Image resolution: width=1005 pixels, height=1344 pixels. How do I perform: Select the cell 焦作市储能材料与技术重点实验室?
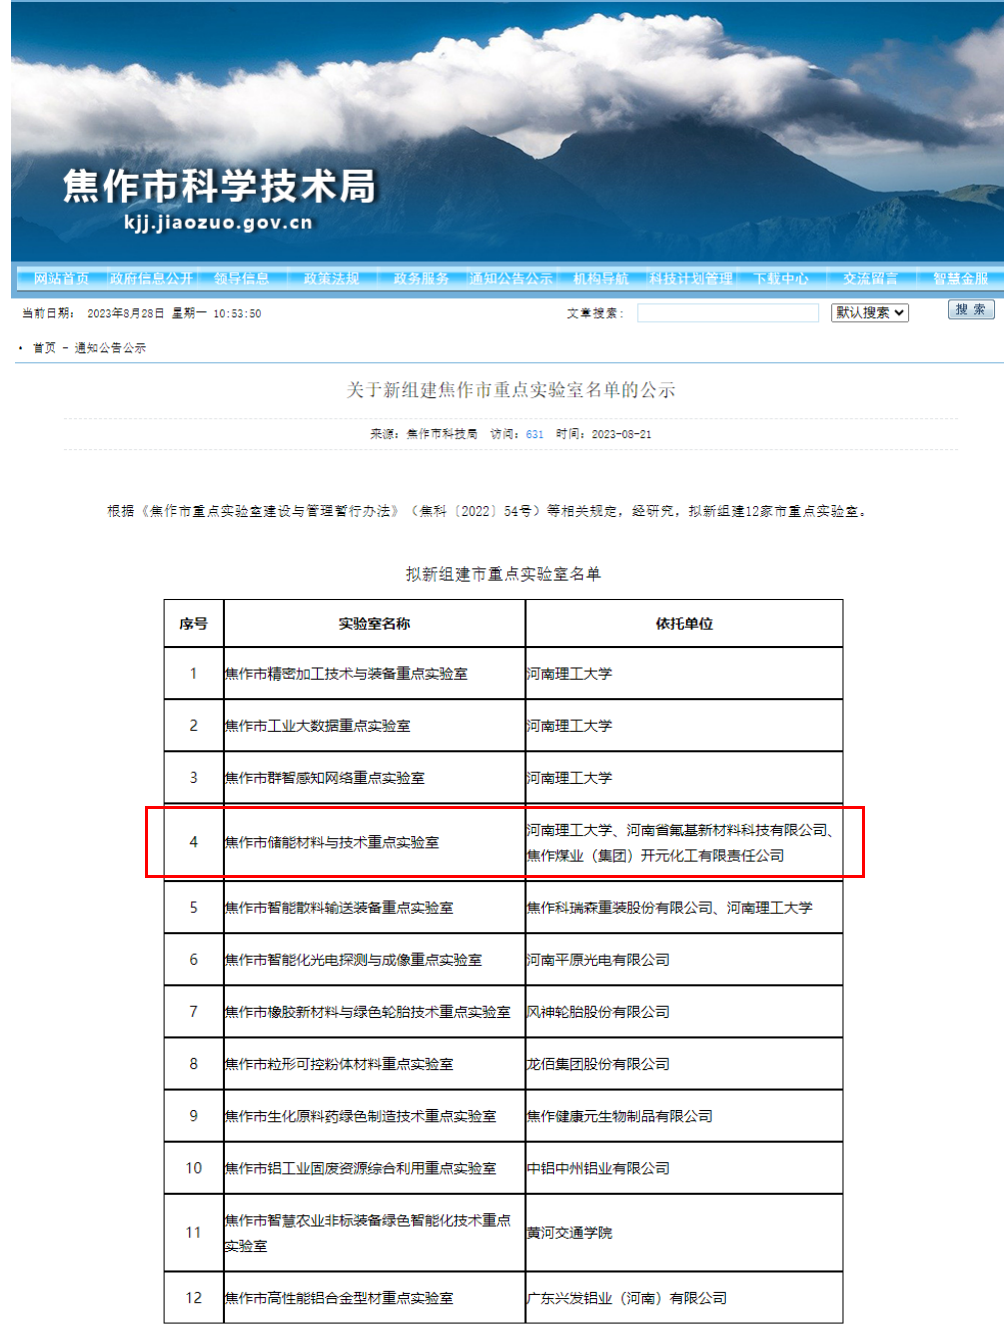(x=374, y=842)
